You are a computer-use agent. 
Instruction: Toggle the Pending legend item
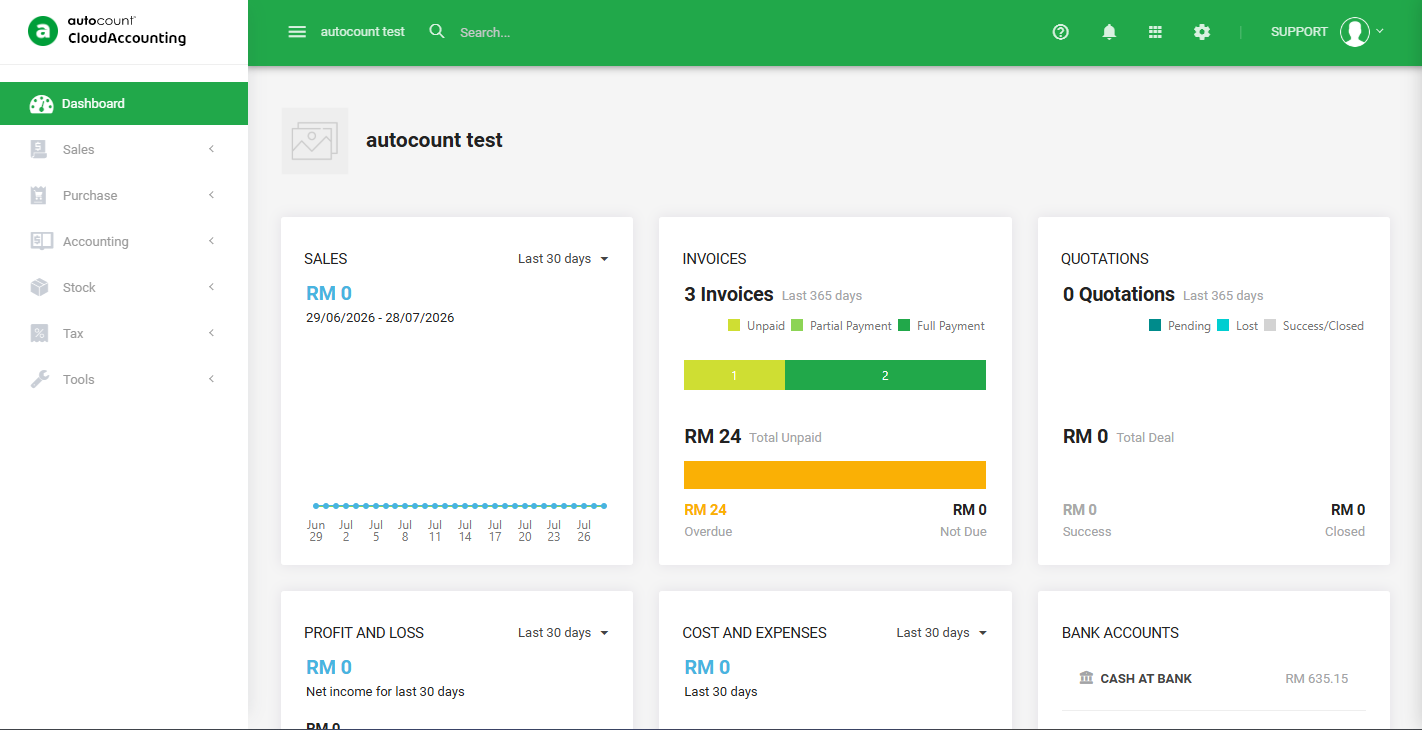click(1180, 326)
